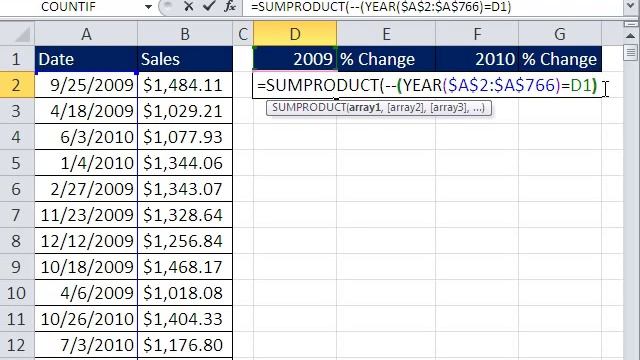Click [array2] in the function tooltip
Screen dimensions: 640x360
[405, 107]
